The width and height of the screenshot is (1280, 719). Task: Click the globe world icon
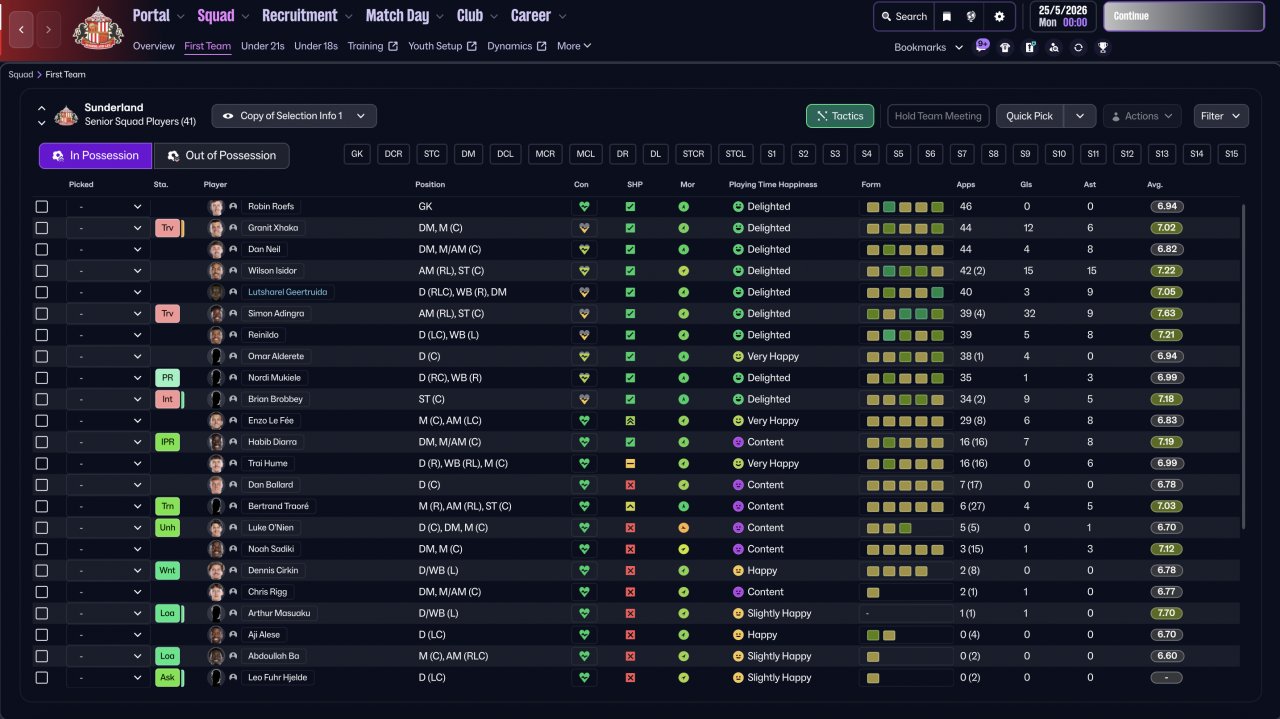970,16
